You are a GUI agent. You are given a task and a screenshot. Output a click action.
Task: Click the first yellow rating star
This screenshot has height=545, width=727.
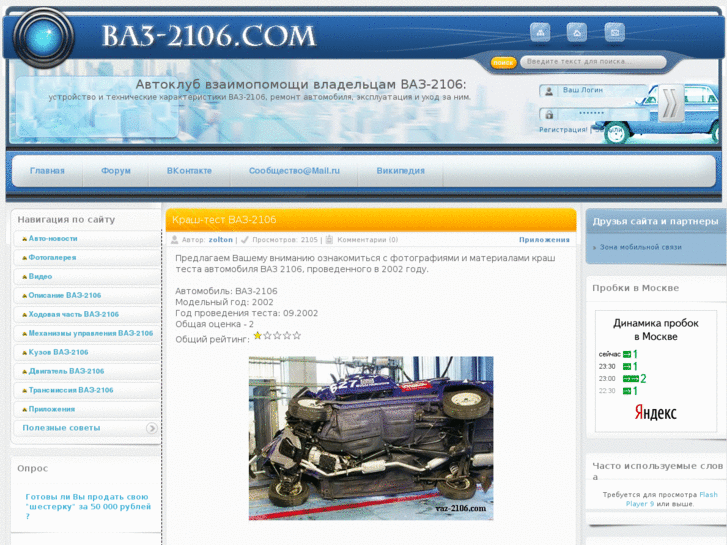(x=257, y=335)
